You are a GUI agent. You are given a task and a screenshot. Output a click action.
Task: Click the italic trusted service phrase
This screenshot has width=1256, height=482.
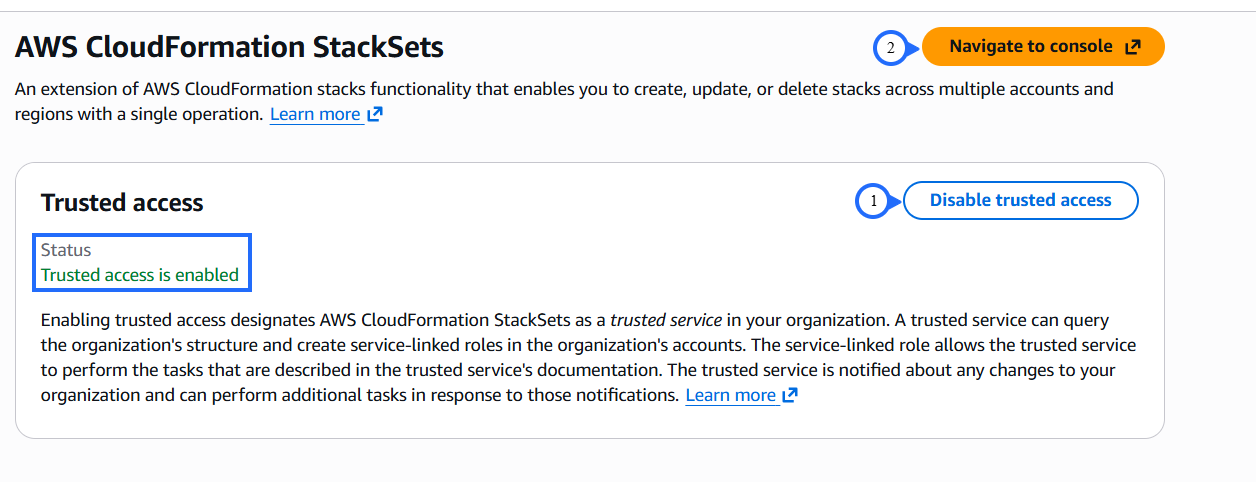[665, 321]
